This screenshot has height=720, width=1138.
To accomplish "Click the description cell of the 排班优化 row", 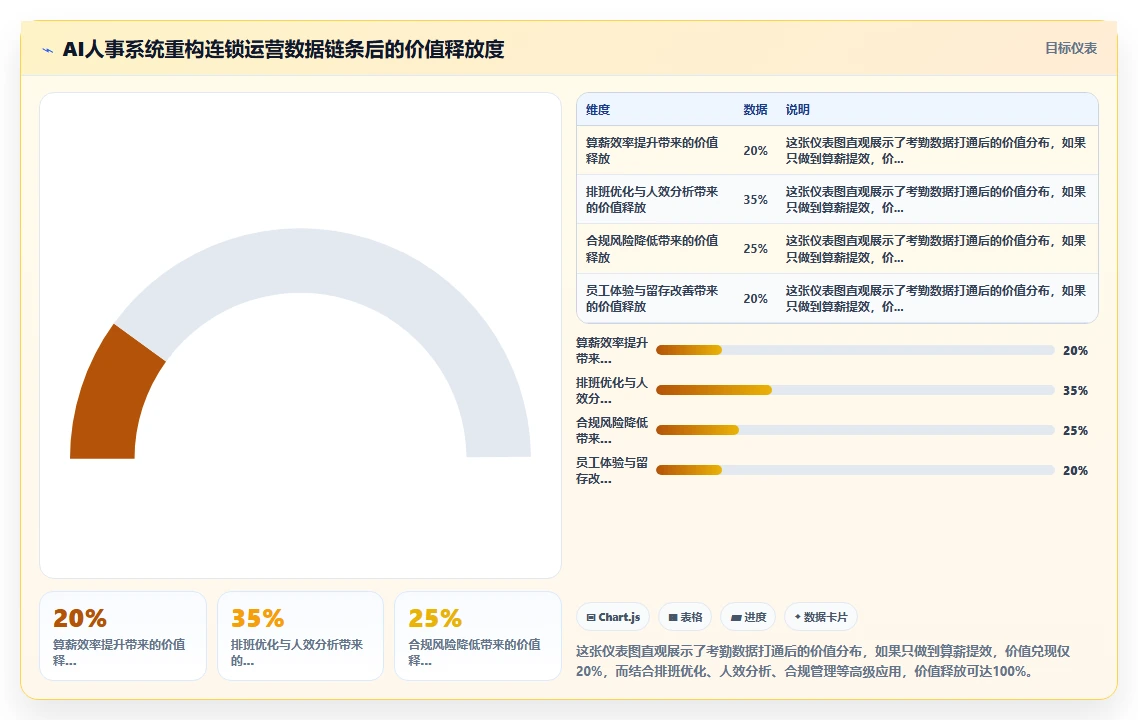I will [x=936, y=200].
